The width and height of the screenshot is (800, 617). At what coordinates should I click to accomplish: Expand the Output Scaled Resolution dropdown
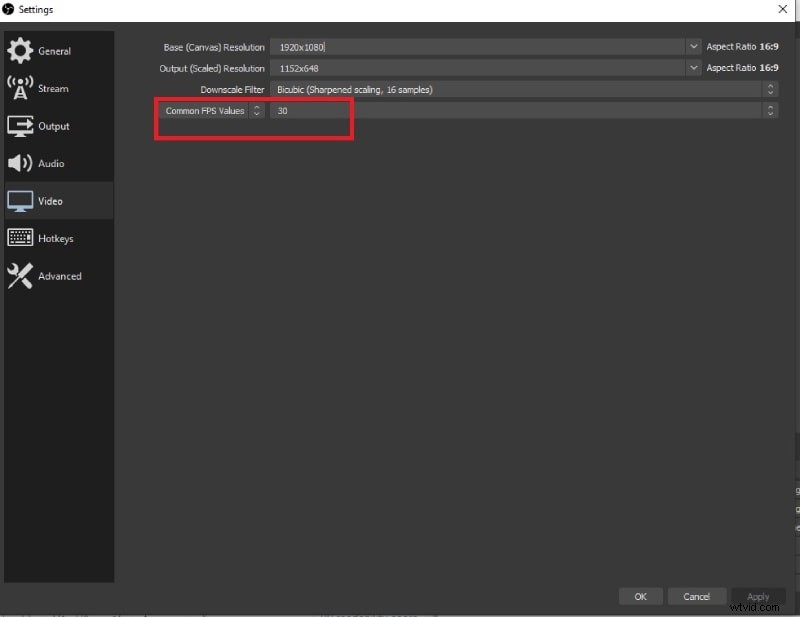[693, 67]
